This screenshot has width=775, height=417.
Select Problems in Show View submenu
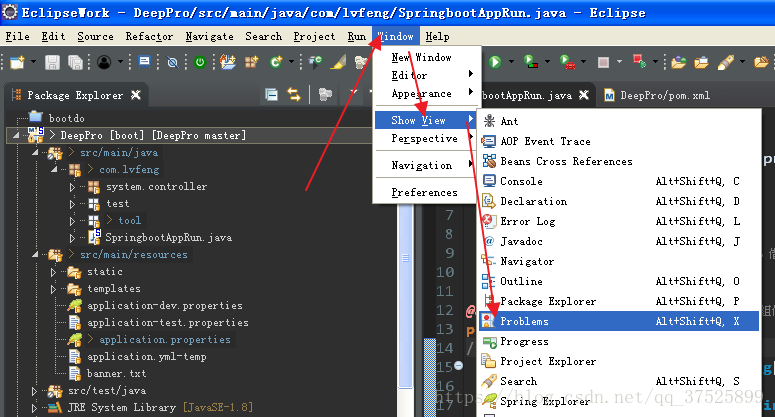click(619, 321)
